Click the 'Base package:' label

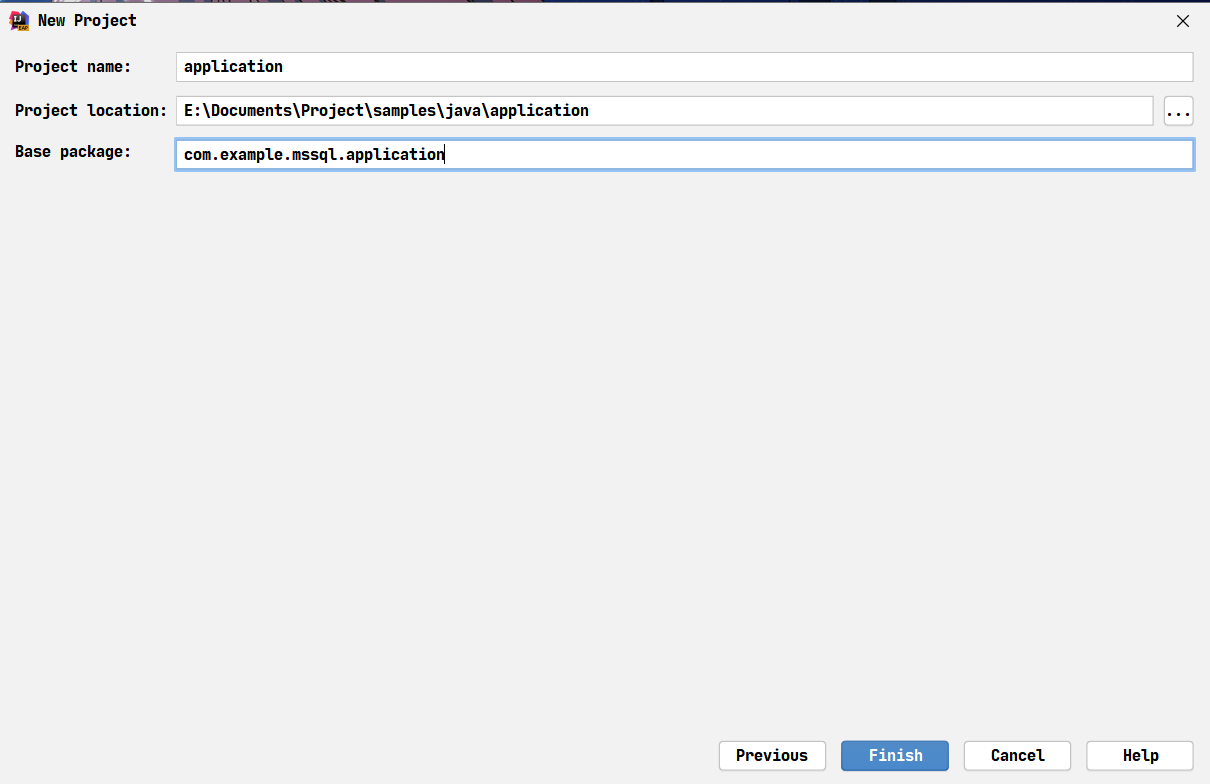click(73, 152)
